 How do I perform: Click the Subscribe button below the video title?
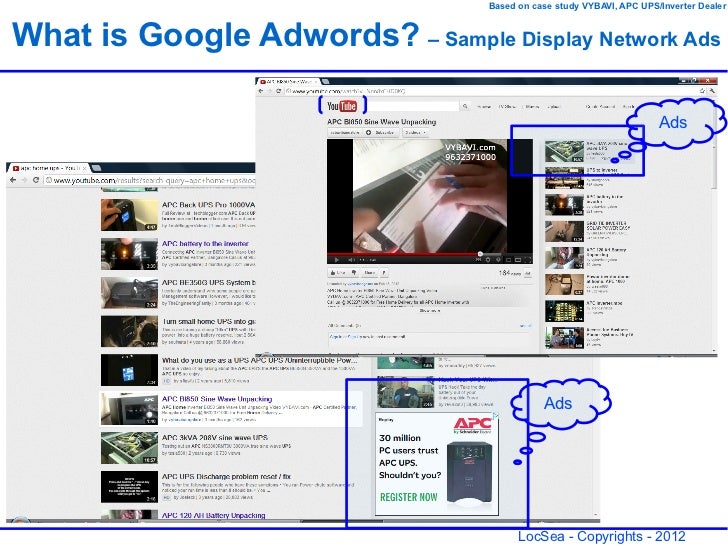pyautogui.click(x=382, y=132)
